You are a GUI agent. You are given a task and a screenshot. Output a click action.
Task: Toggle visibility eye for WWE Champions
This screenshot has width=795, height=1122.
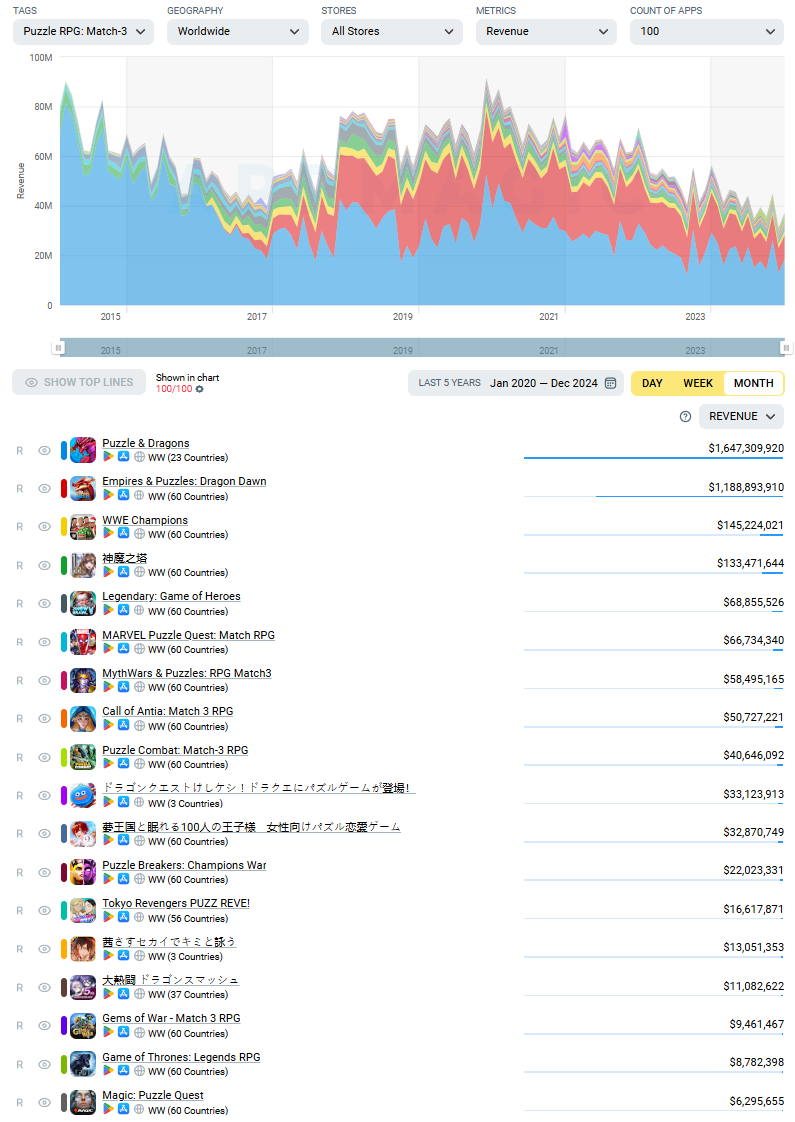(44, 527)
